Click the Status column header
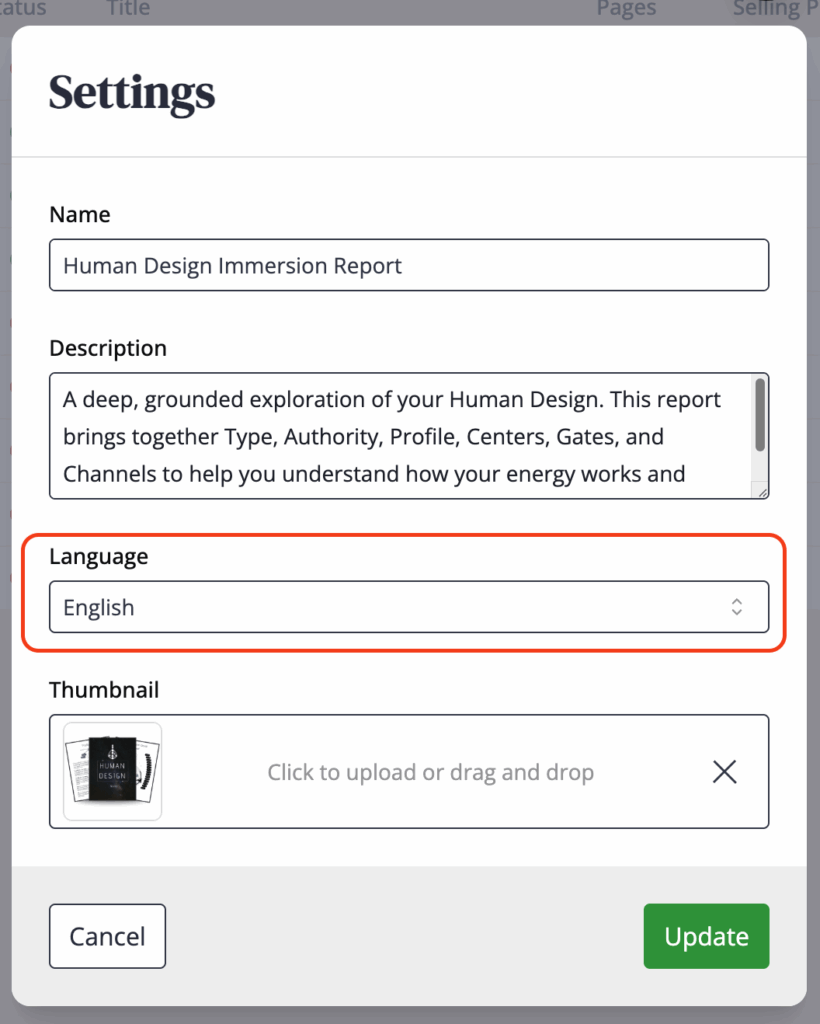This screenshot has width=820, height=1024. pyautogui.click(x=23, y=9)
